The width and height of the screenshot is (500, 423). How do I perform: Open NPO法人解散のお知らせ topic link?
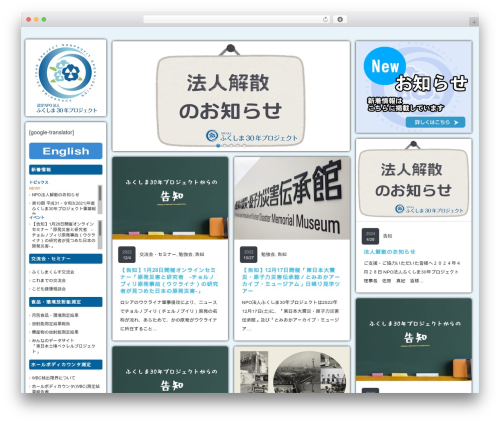pyautogui.click(x=55, y=195)
